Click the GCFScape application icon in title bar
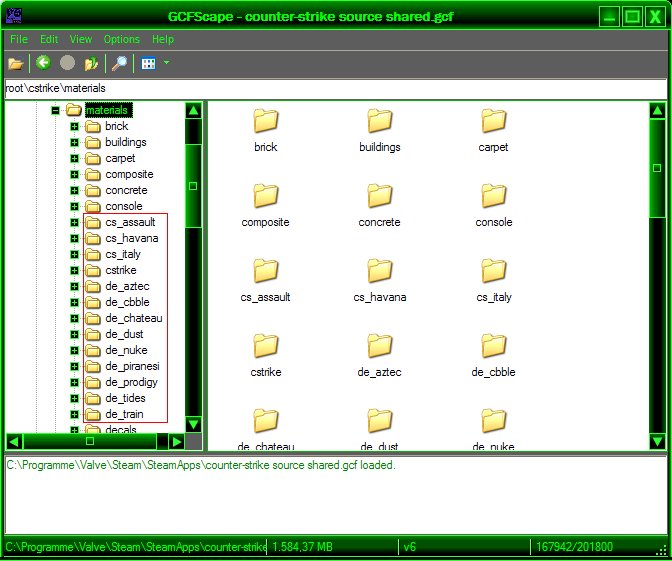This screenshot has height=561, width=672. click(14, 16)
